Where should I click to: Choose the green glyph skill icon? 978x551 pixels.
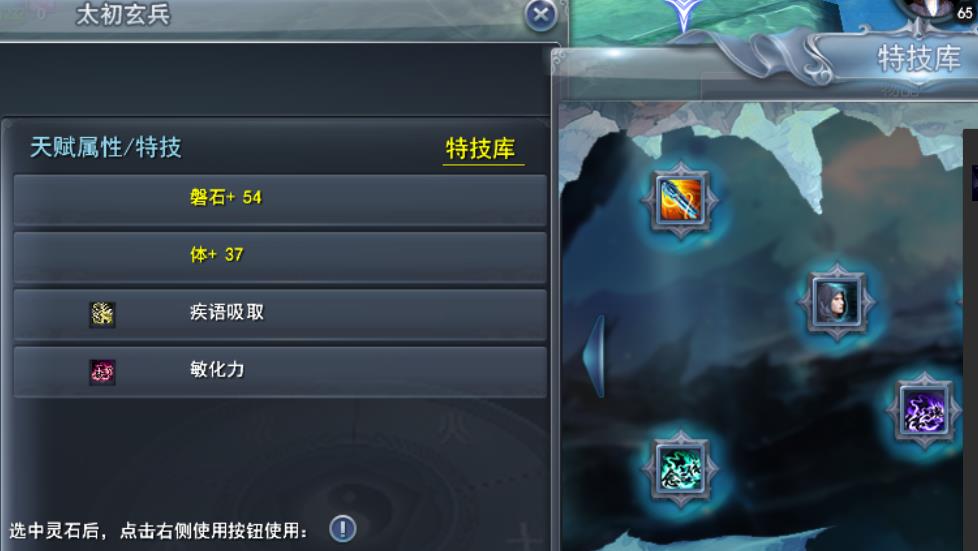(x=680, y=469)
